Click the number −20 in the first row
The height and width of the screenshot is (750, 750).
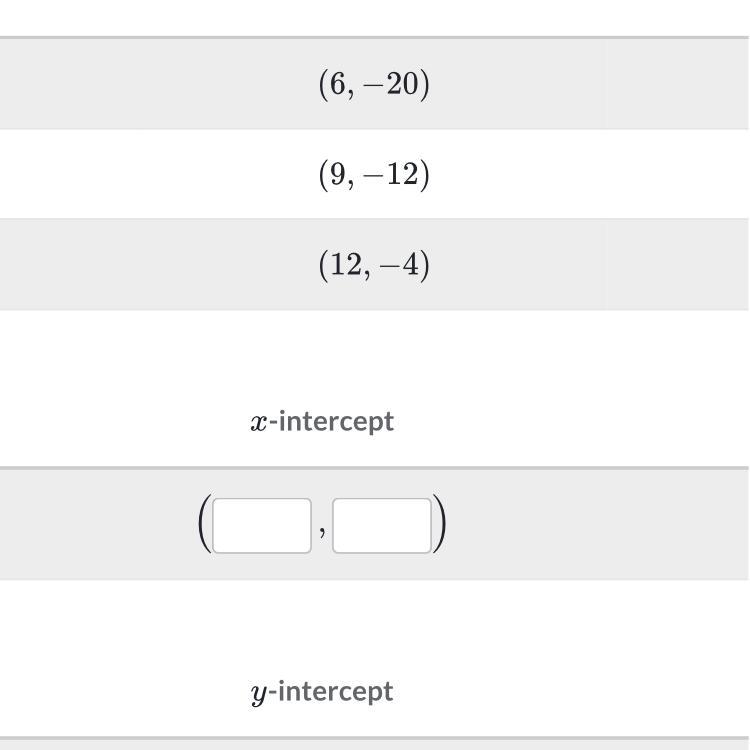(x=393, y=85)
